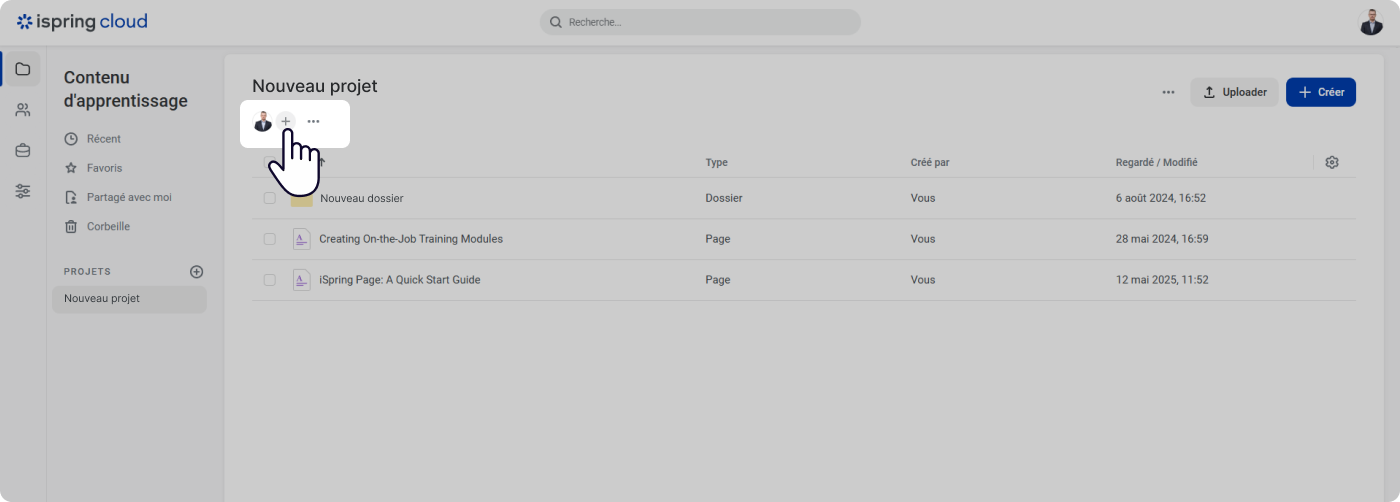Open project options menu next to Uploader

(1168, 92)
